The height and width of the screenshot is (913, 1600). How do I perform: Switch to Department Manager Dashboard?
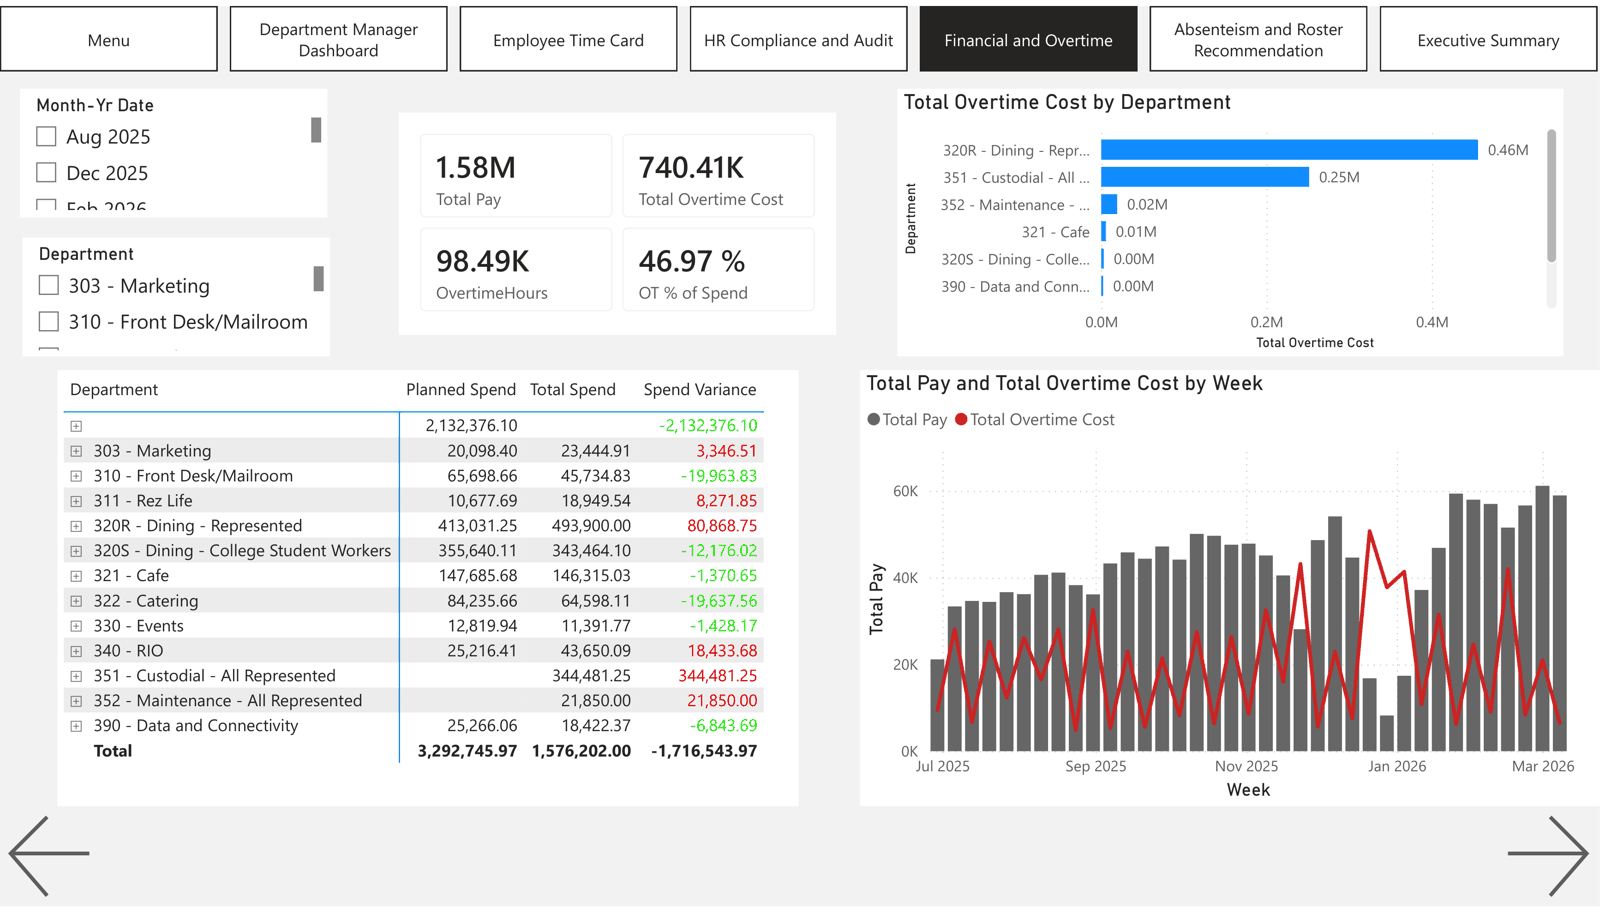tap(339, 39)
